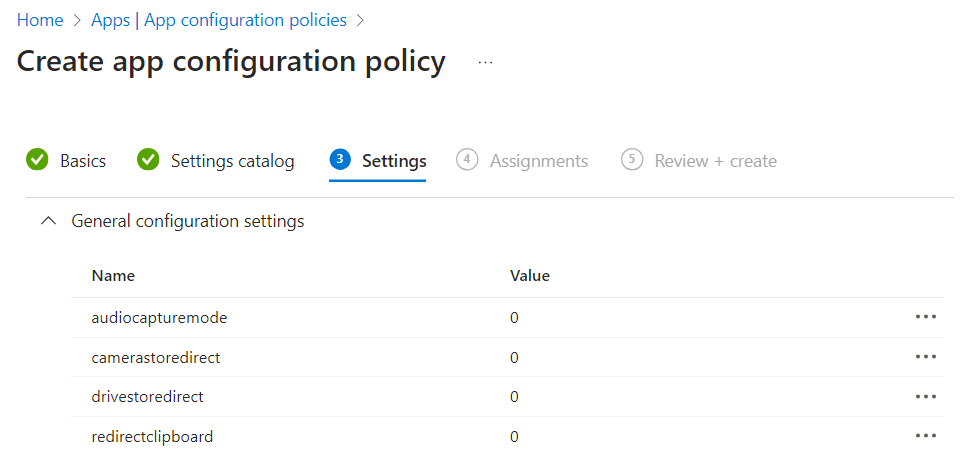This screenshot has width=967, height=452.
Task: Sort by the Name column header
Action: click(113, 276)
